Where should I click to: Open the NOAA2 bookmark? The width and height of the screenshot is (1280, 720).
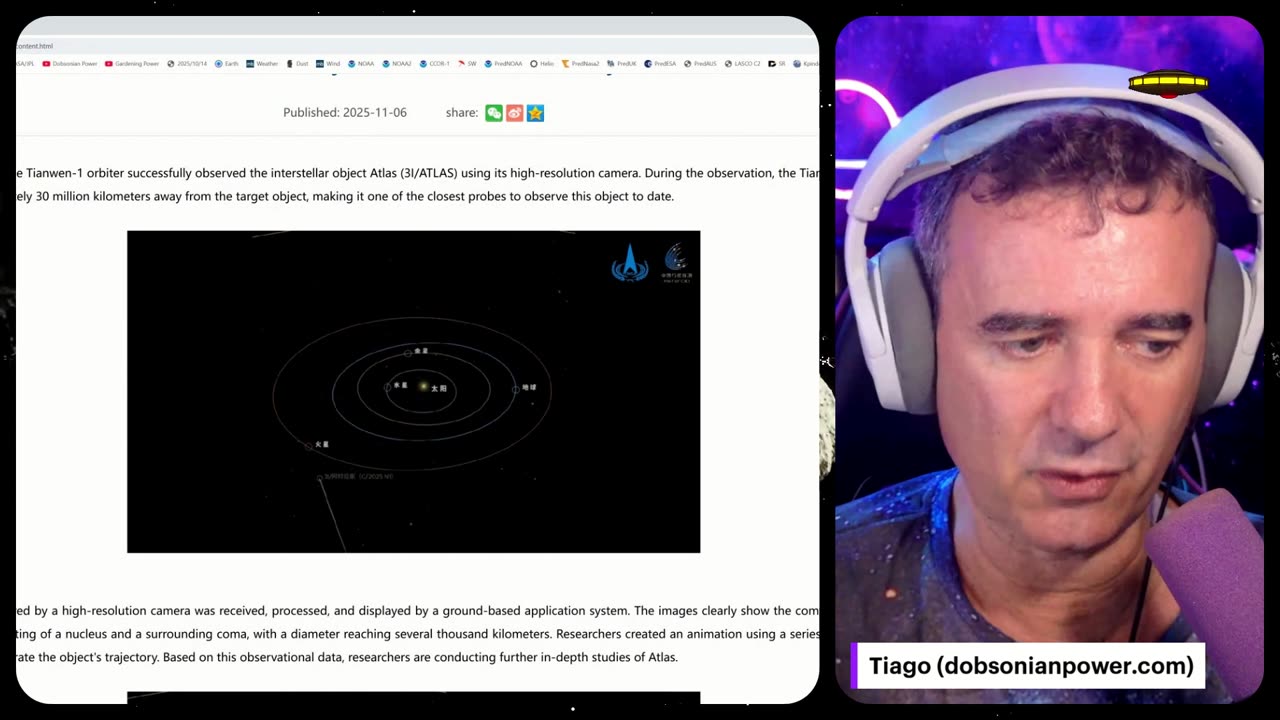point(397,64)
